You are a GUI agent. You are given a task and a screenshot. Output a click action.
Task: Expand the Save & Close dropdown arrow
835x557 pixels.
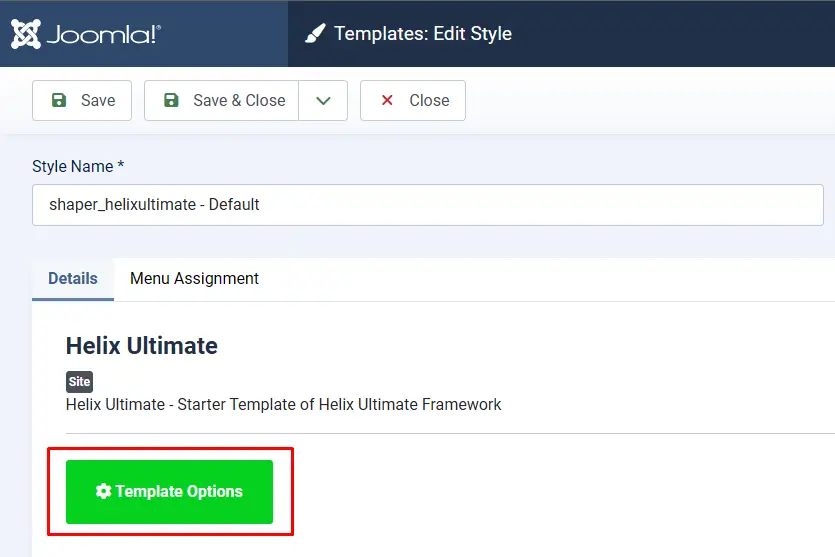(323, 101)
